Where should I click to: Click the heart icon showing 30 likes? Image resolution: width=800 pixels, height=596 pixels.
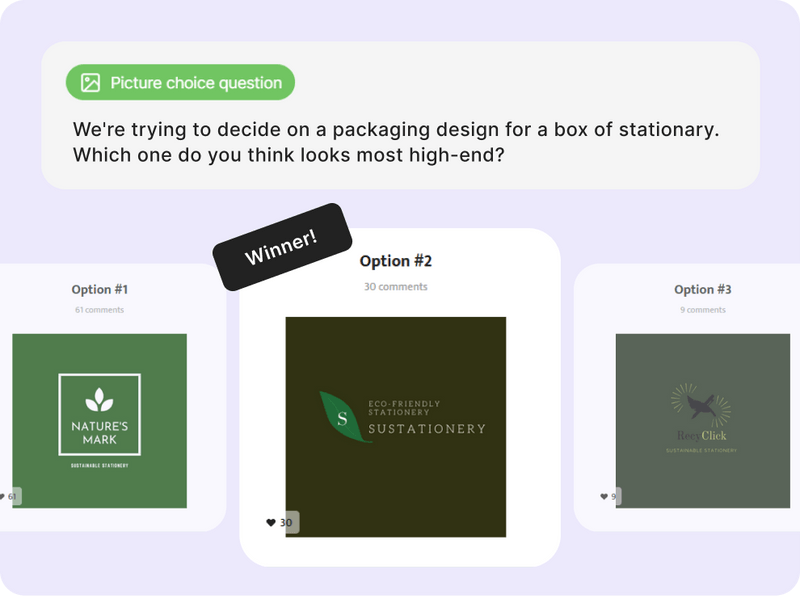pos(269,521)
